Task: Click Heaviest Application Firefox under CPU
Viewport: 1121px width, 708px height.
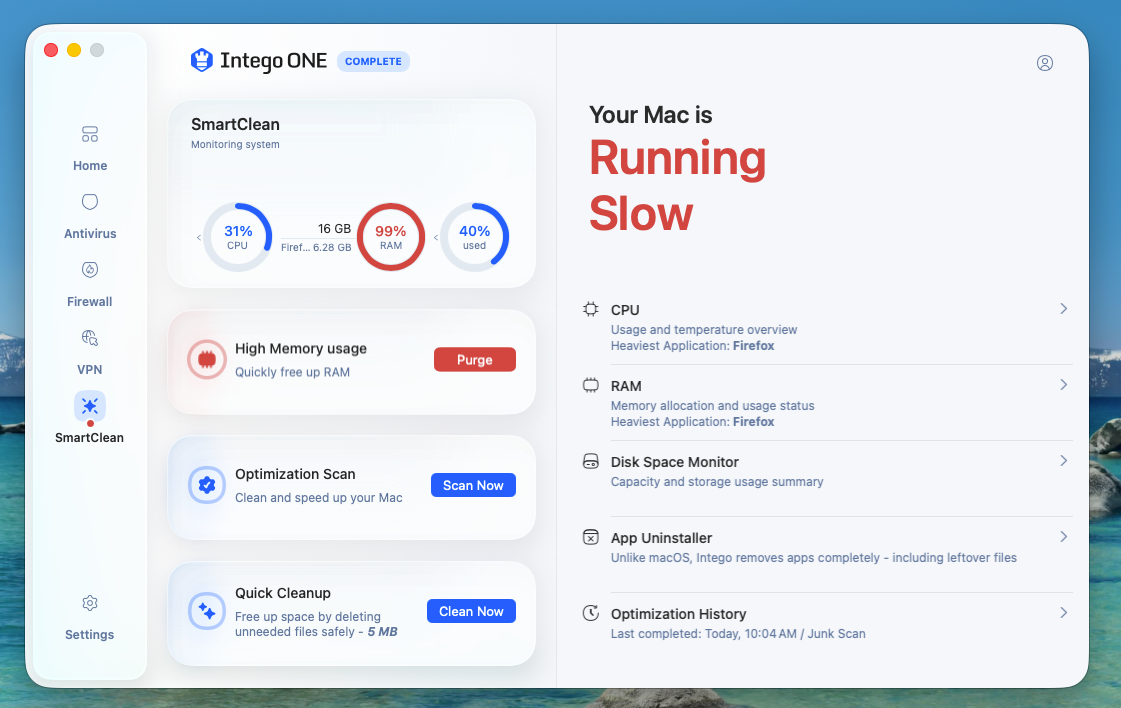Action: coord(692,345)
